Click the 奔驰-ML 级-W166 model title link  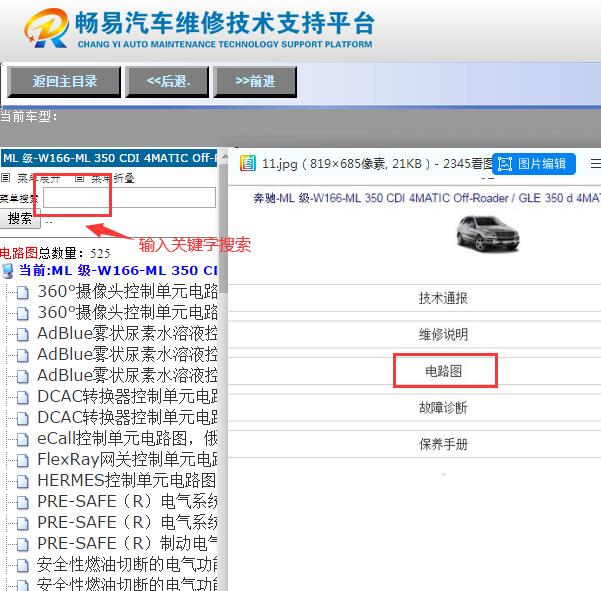[x=427, y=198]
